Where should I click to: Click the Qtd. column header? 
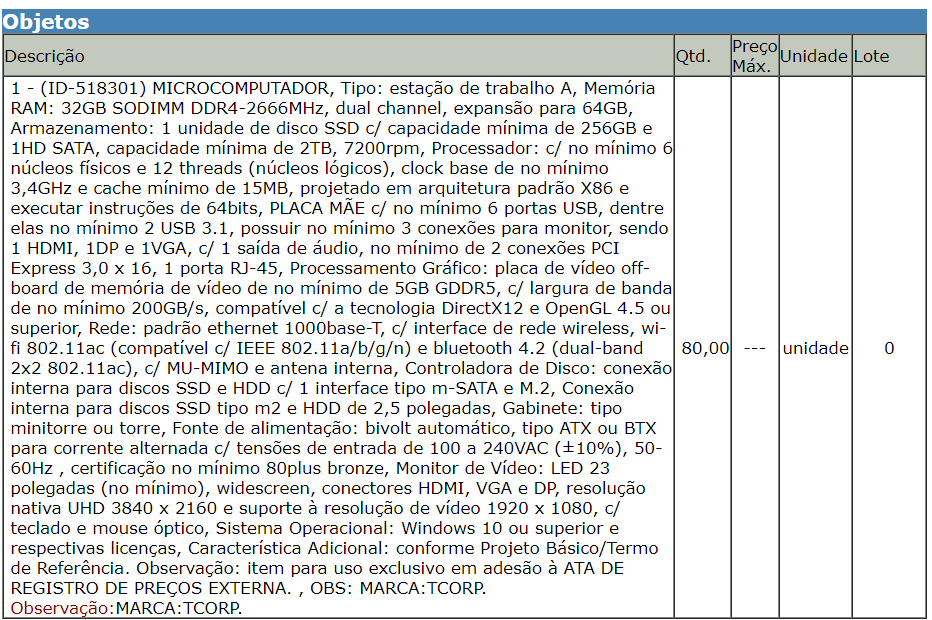(x=693, y=57)
